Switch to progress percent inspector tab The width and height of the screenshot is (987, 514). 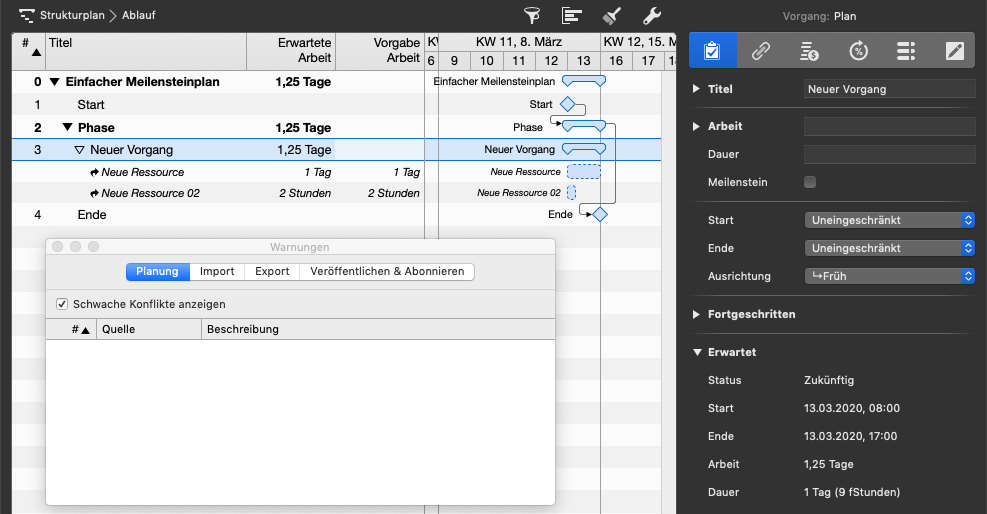pos(858,50)
